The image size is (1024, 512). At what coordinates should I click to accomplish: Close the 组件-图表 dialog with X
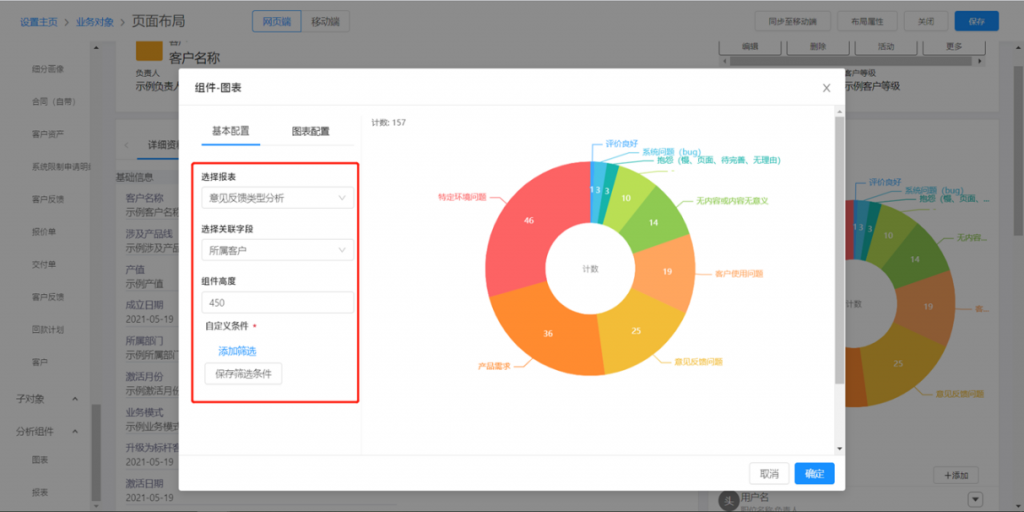click(x=826, y=88)
